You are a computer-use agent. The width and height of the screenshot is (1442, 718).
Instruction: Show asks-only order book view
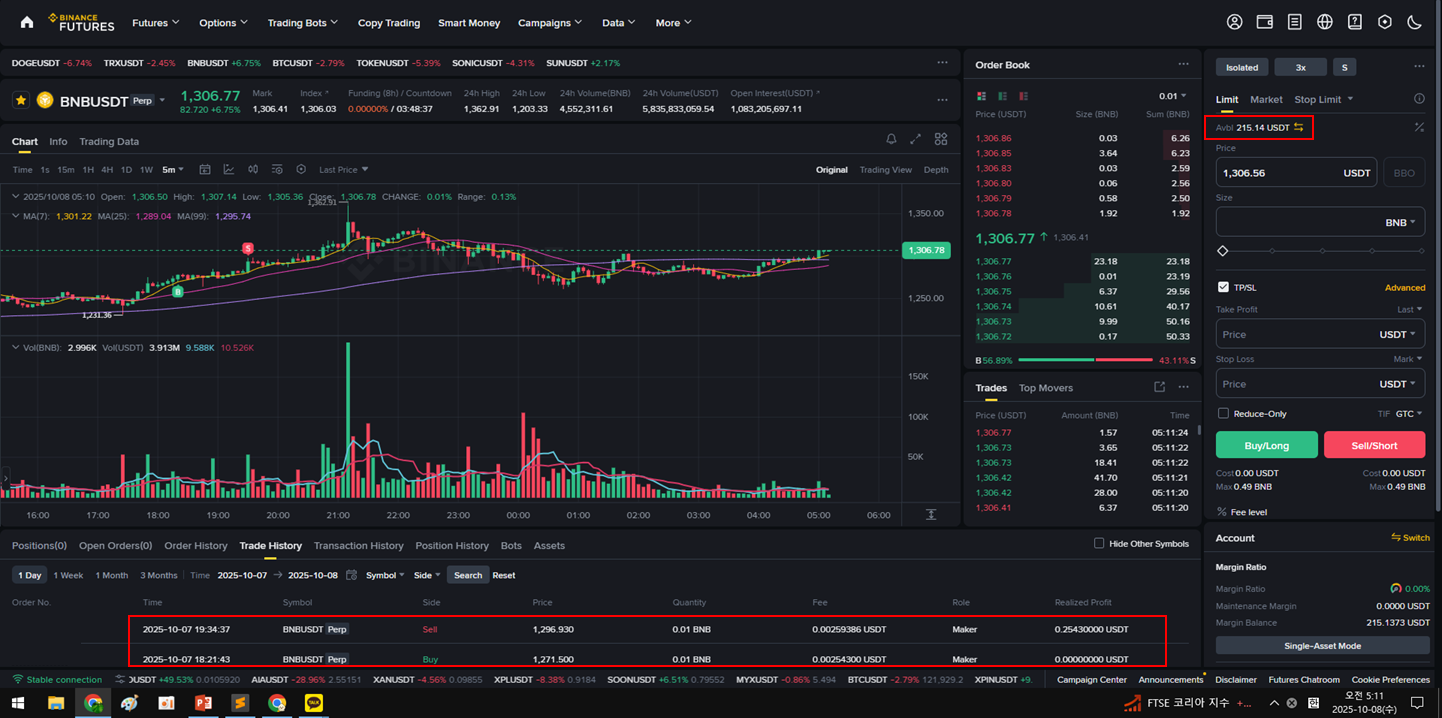pyautogui.click(x=1023, y=96)
